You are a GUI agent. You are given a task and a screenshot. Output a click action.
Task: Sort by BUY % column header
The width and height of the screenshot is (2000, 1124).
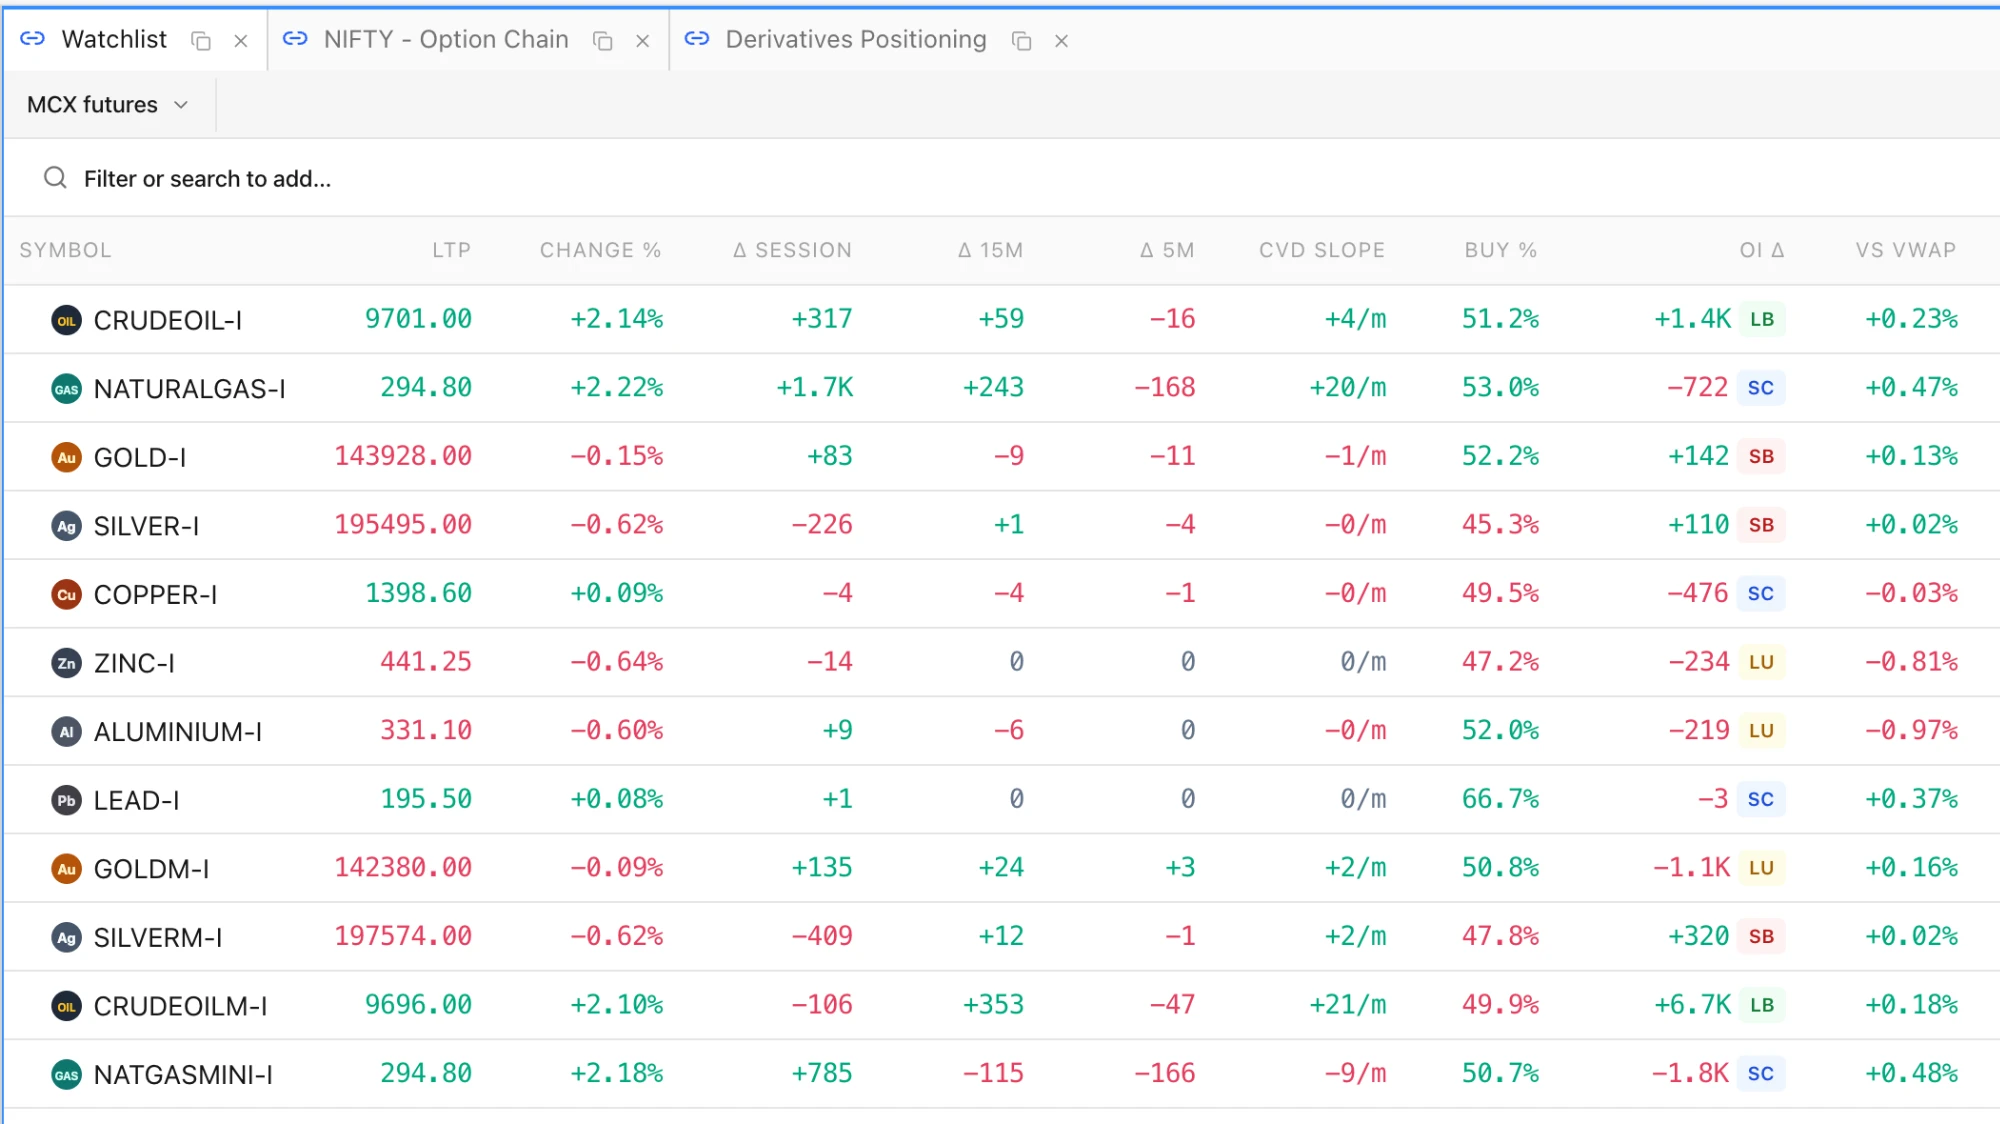(1500, 250)
